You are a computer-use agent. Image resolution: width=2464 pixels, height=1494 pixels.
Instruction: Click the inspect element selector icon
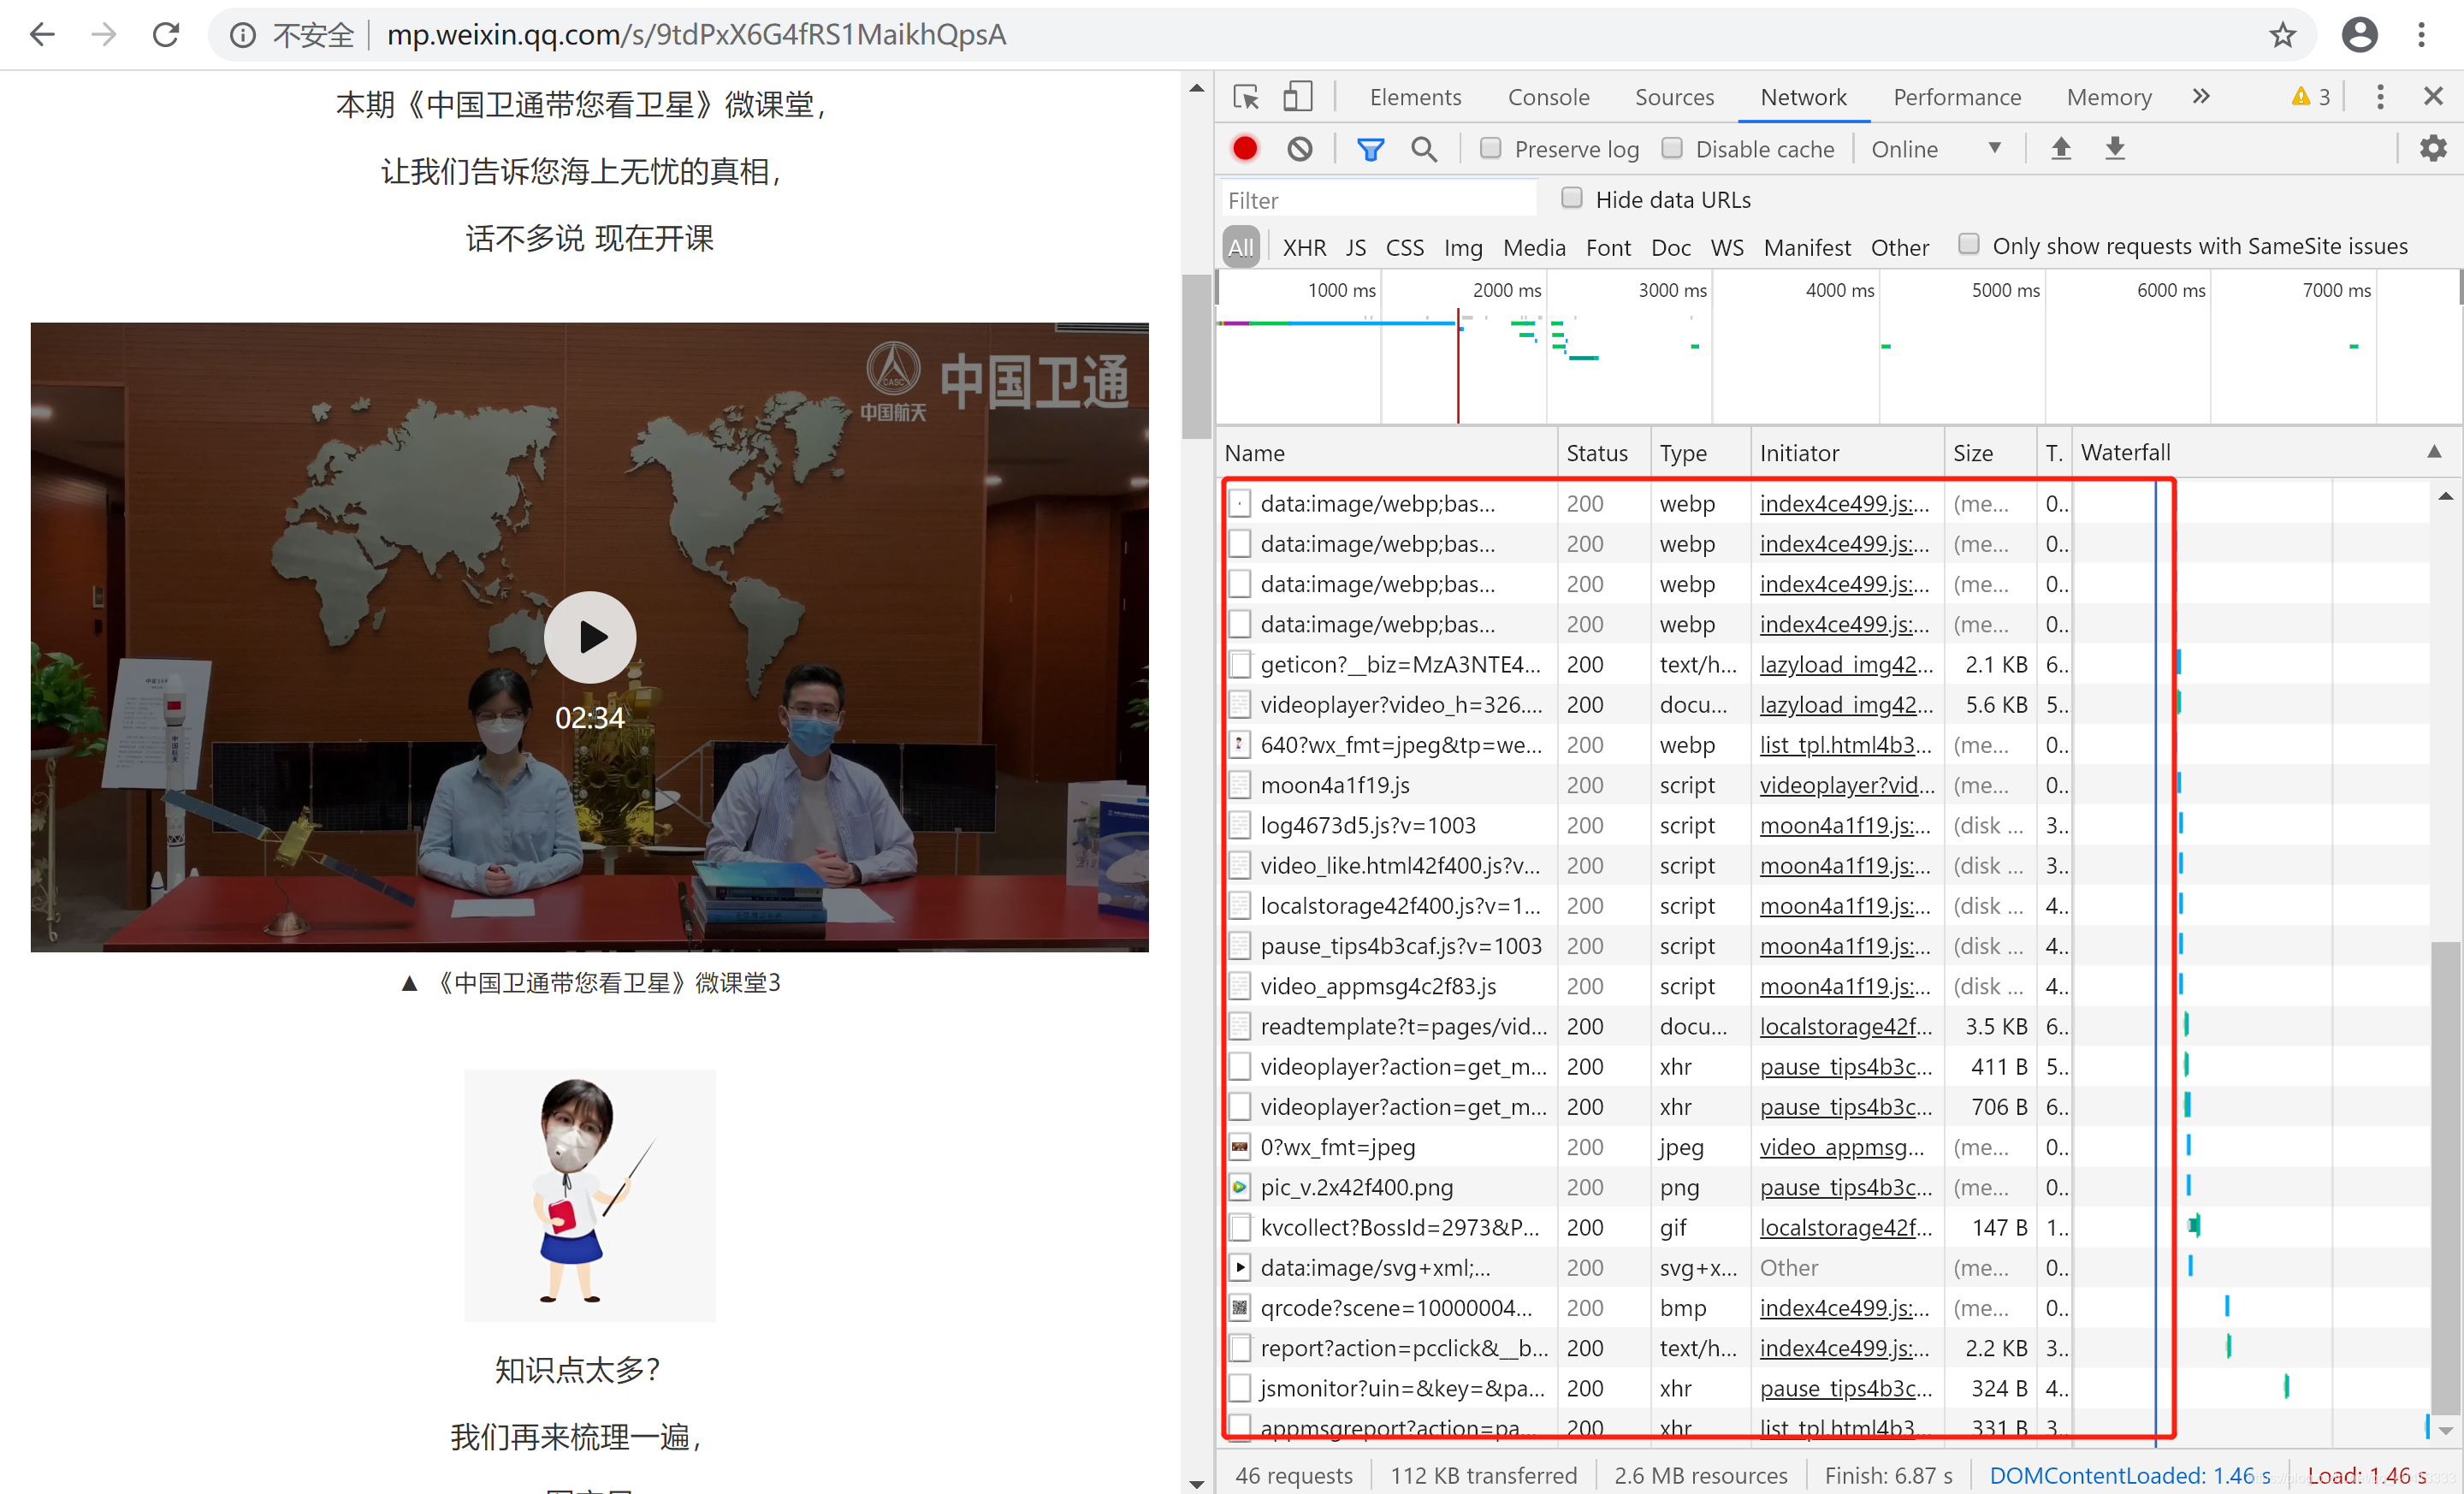pyautogui.click(x=1246, y=97)
